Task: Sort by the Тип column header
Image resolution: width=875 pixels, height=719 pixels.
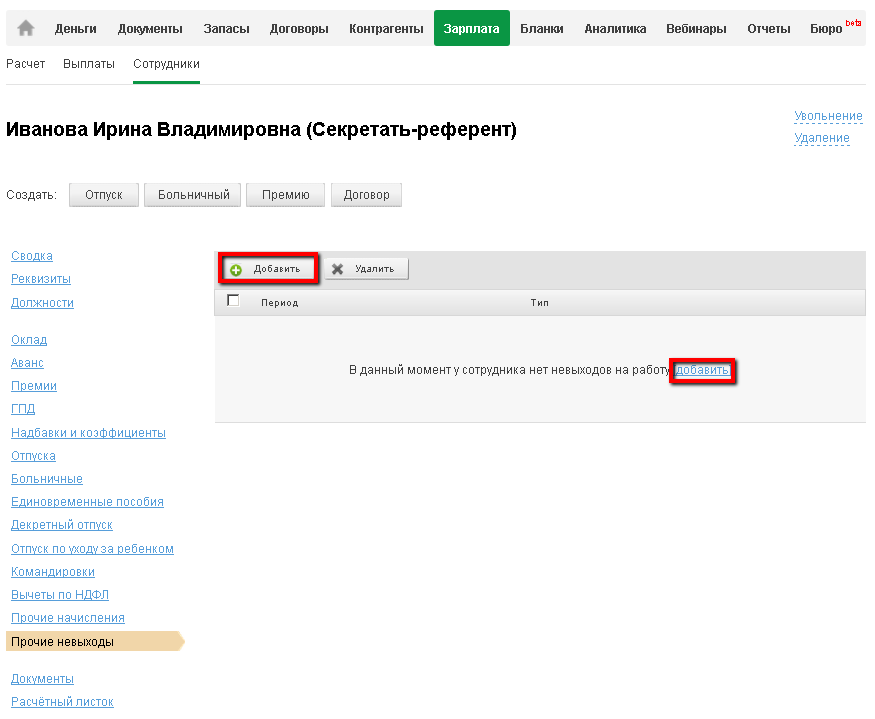Action: tap(540, 303)
